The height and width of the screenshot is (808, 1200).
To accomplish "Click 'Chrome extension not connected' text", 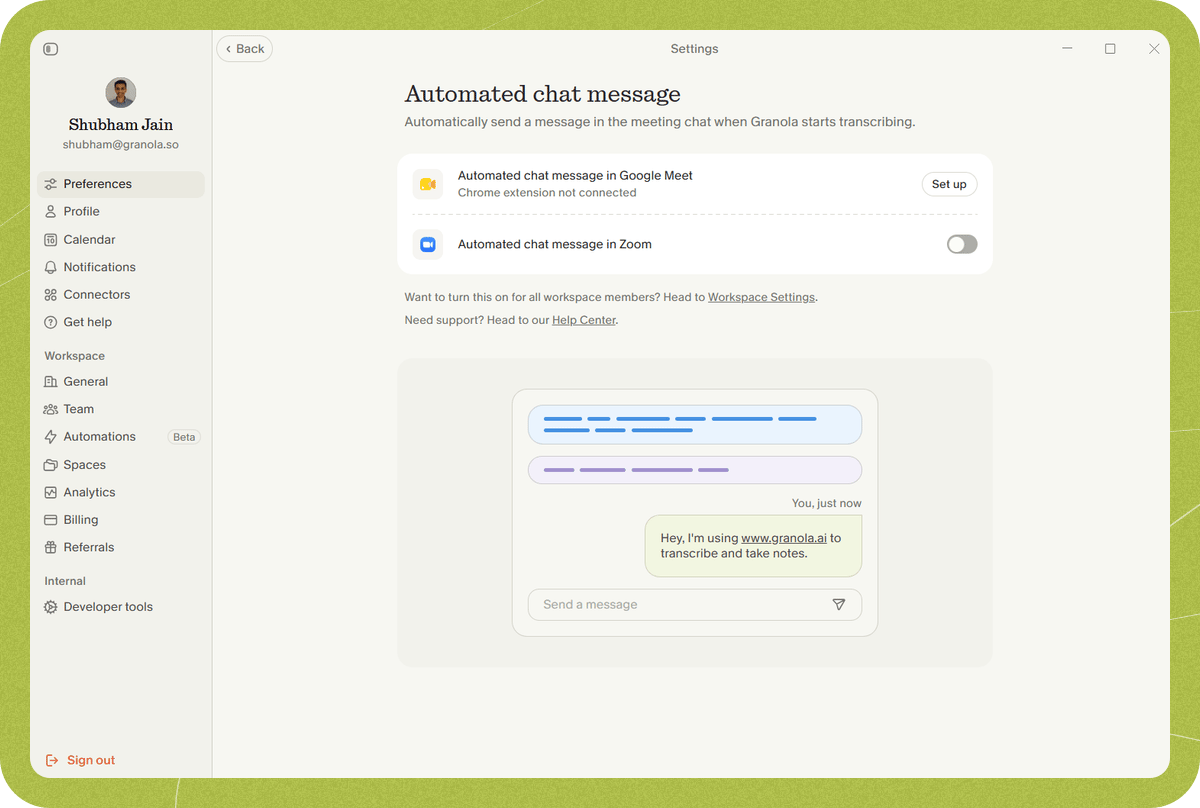I will pyautogui.click(x=547, y=193).
